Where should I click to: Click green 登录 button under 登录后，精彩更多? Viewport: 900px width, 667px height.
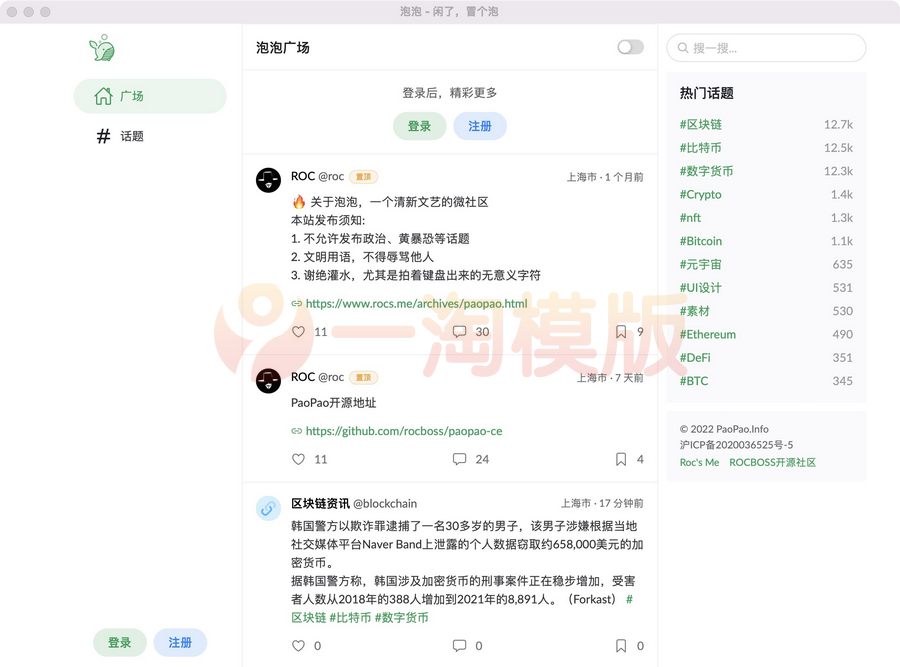click(419, 126)
